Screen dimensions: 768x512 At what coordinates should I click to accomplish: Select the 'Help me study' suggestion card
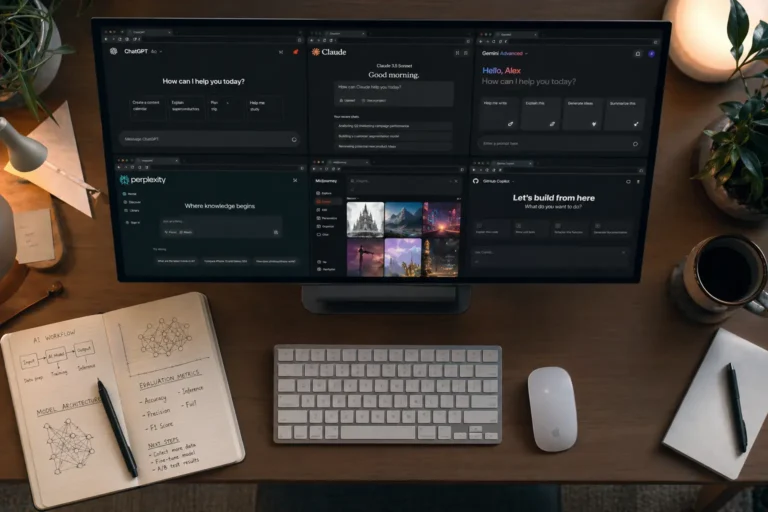(x=264, y=107)
